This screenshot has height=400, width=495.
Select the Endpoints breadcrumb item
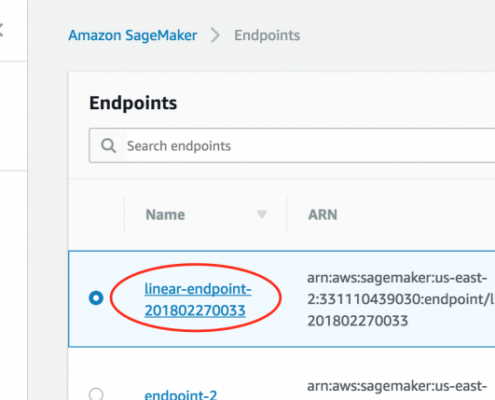click(267, 35)
